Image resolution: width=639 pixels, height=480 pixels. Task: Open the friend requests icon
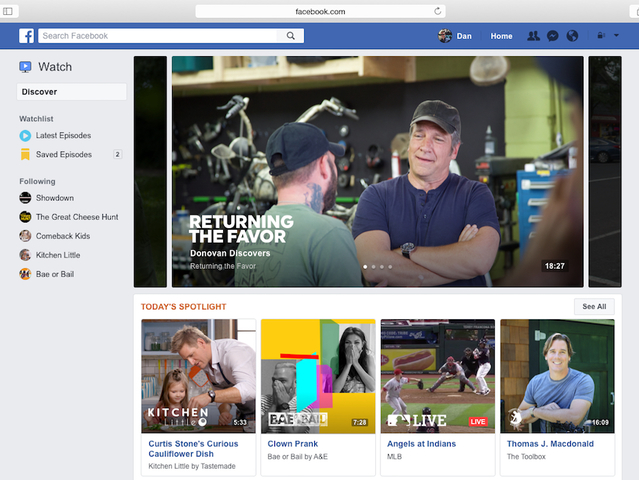pos(533,36)
